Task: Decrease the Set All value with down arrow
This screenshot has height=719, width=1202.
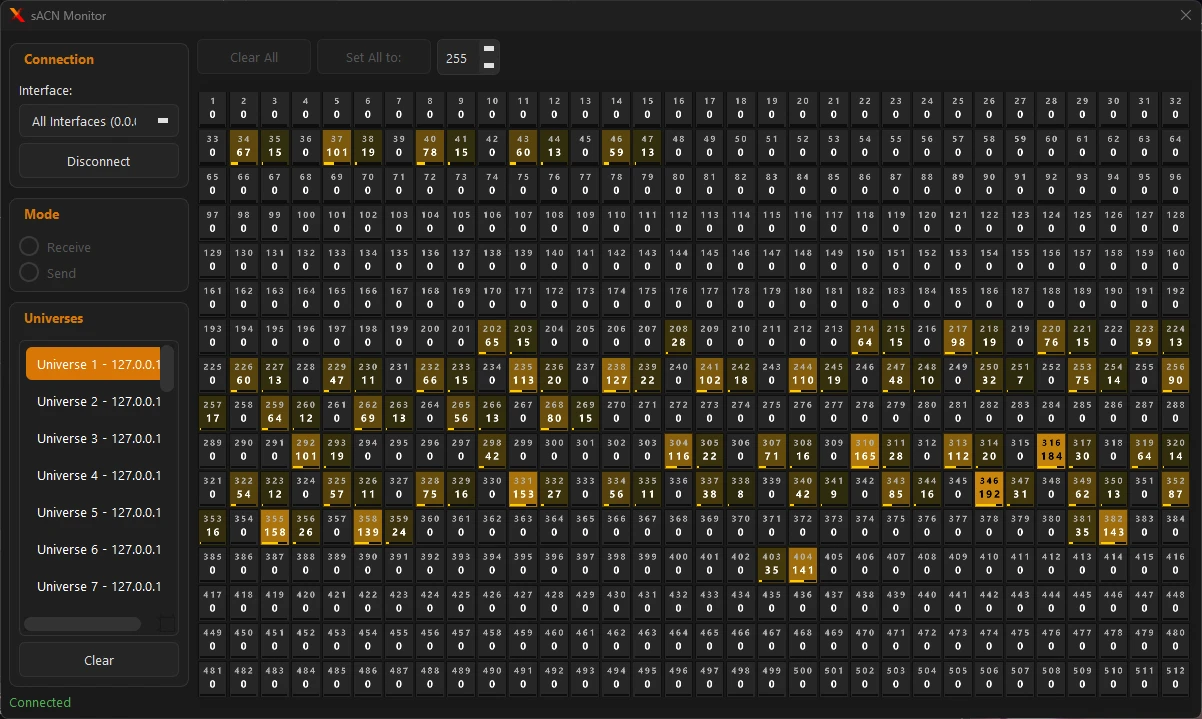Action: click(489, 65)
